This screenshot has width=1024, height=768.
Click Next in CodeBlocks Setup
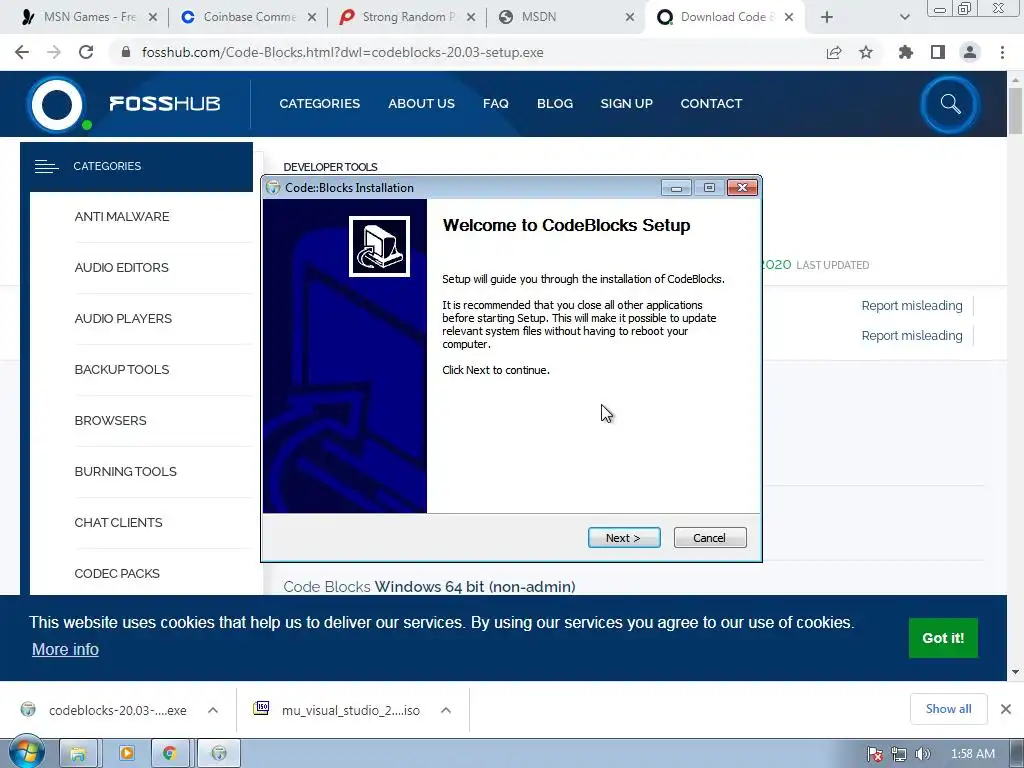(624, 537)
